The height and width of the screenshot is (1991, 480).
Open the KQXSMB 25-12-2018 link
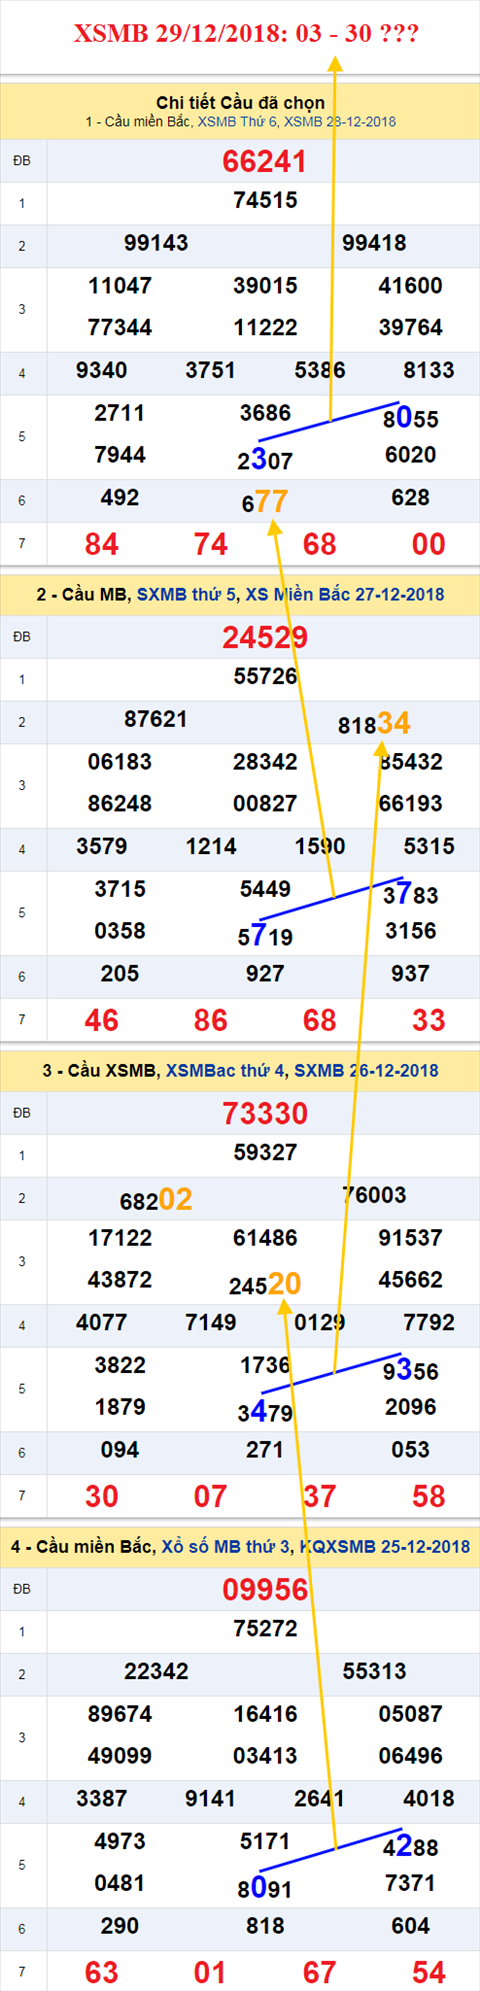coord(385,1546)
